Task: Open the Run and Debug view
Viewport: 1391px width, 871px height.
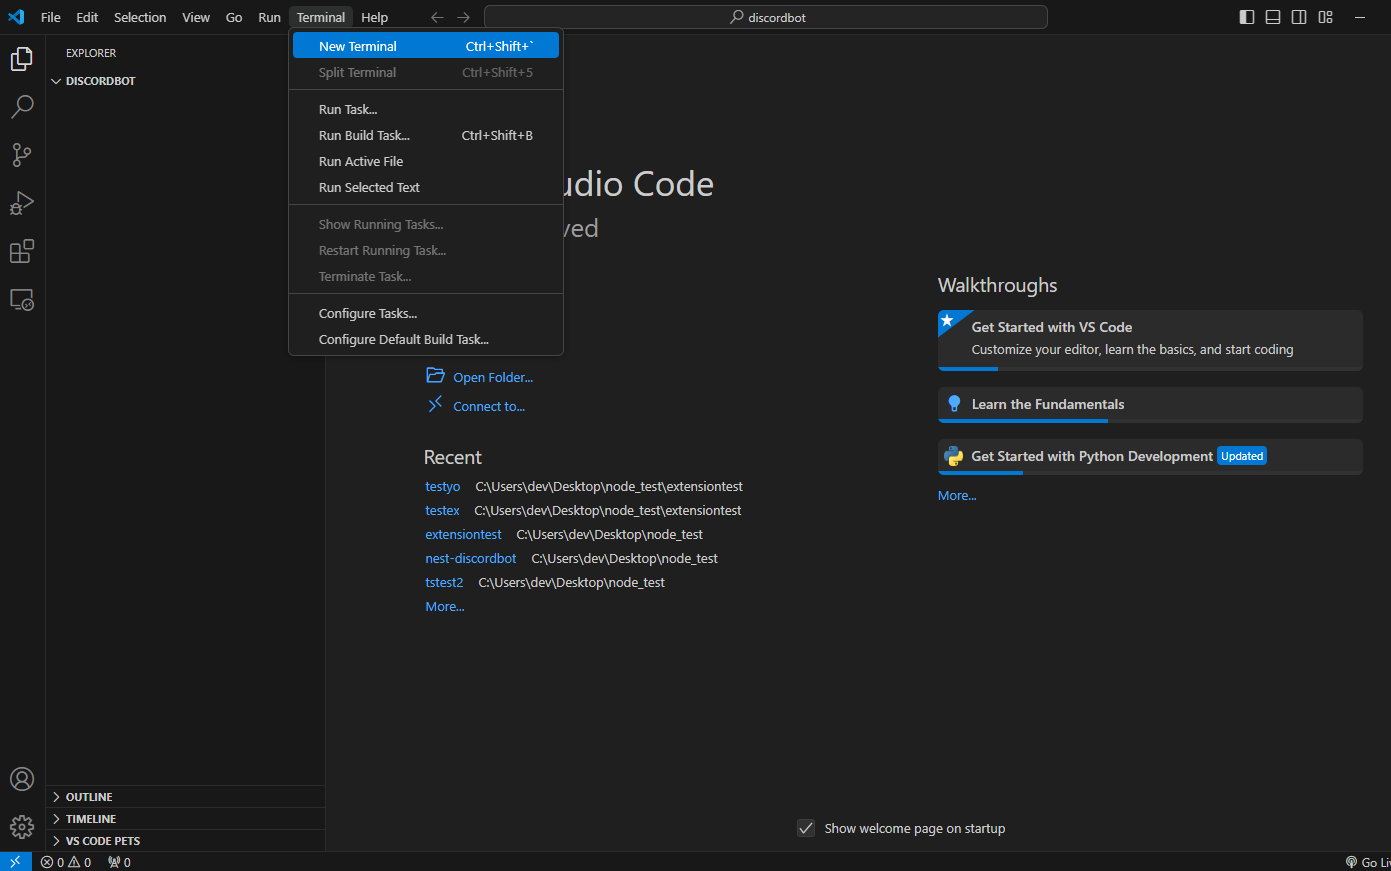Action: (x=22, y=203)
